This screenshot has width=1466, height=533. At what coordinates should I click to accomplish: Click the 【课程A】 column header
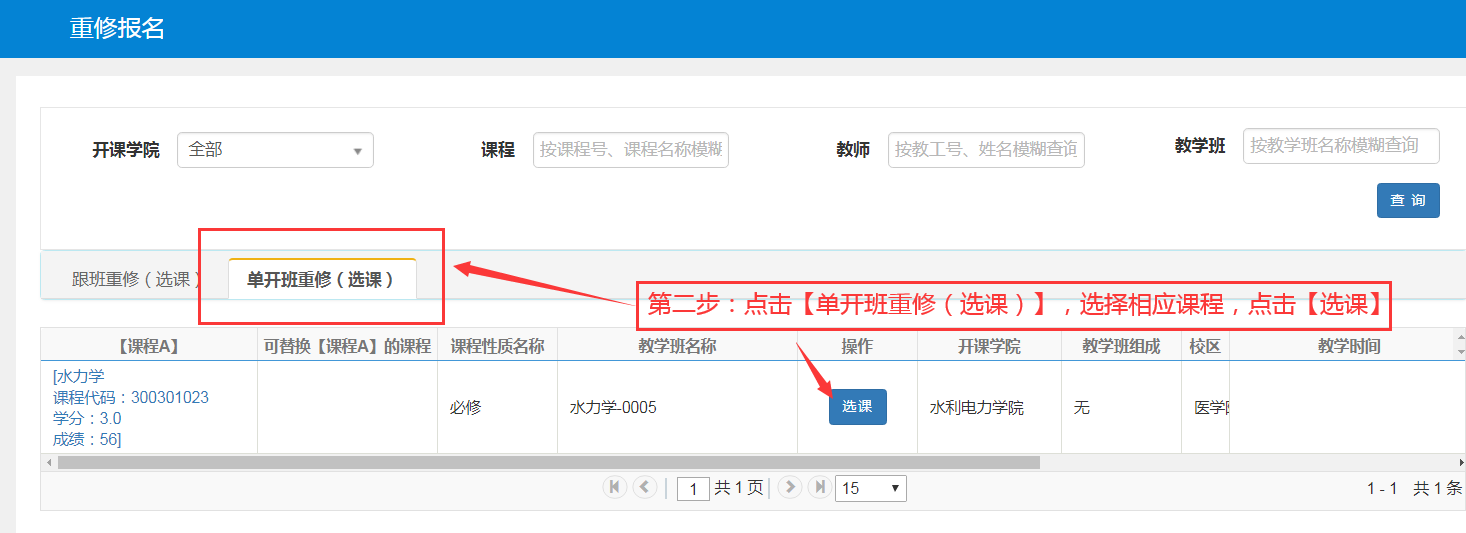tap(149, 347)
